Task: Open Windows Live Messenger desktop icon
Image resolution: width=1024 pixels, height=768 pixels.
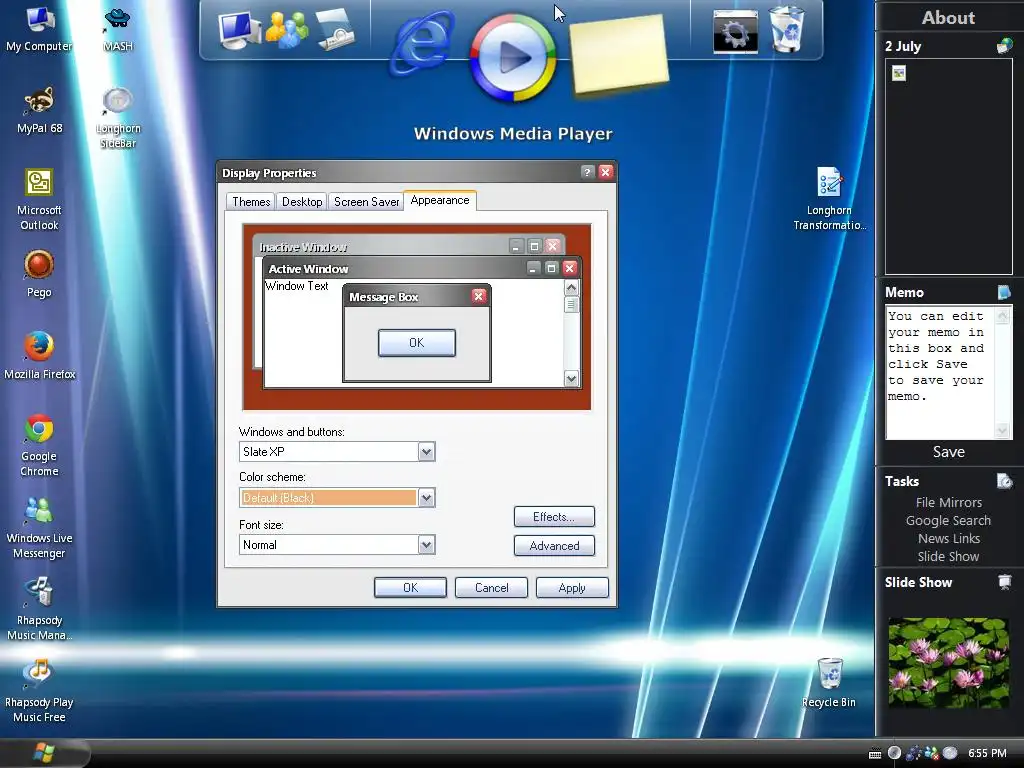Action: click(x=39, y=528)
